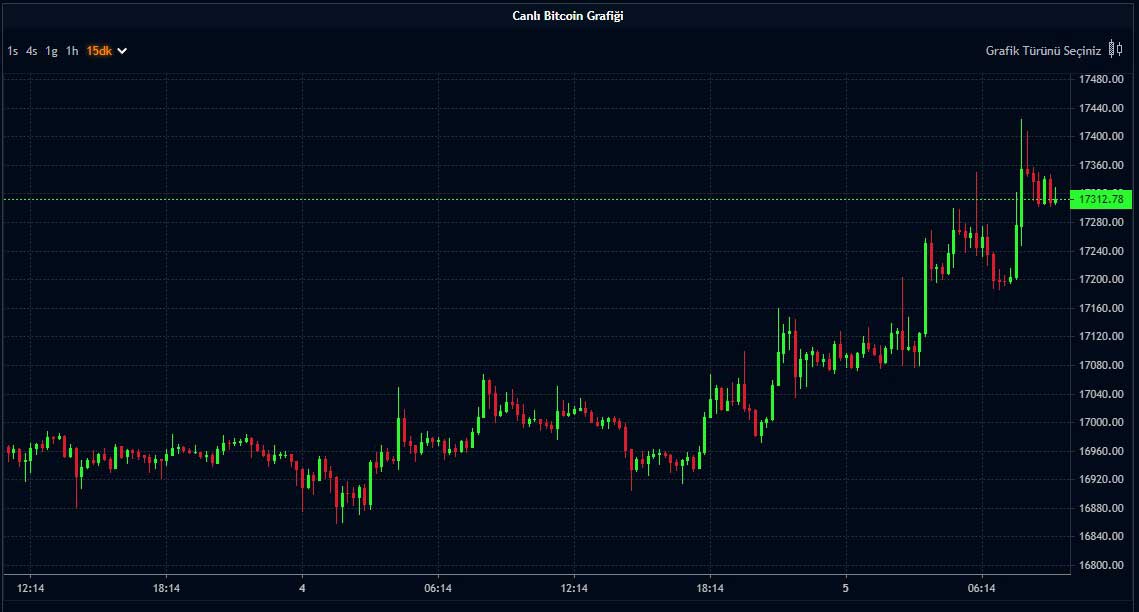Click the 17480.00 price axis label
The image size is (1139, 612).
click(x=1101, y=79)
